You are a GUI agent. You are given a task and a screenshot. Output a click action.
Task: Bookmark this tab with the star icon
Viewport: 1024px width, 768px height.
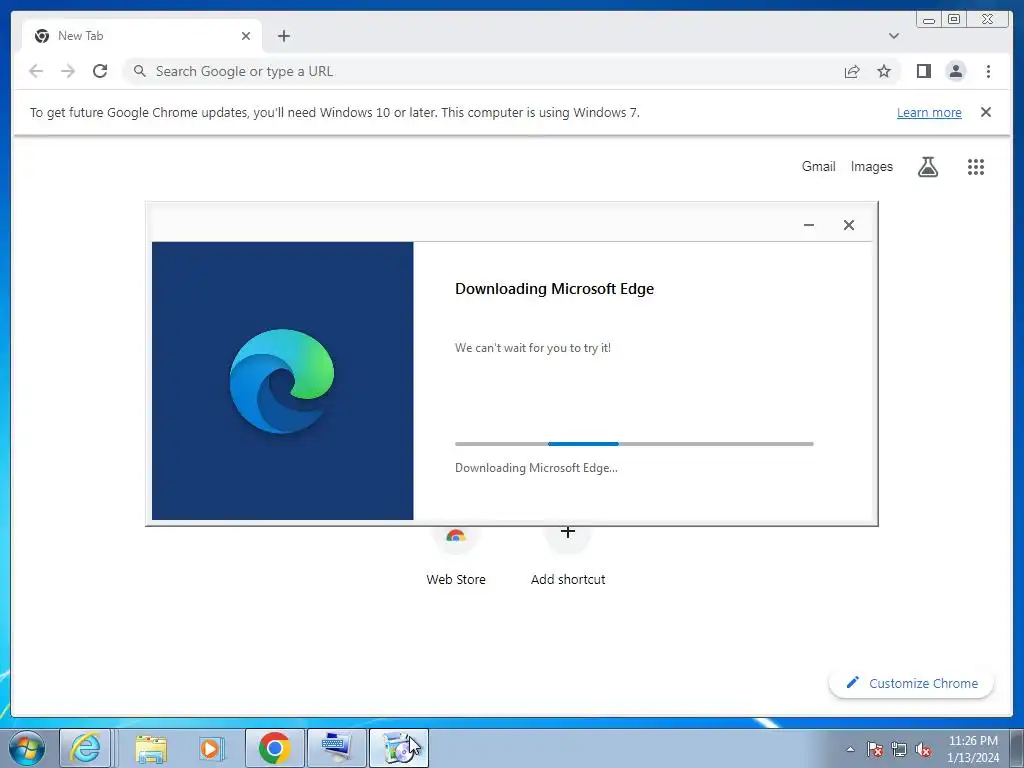[x=884, y=71]
